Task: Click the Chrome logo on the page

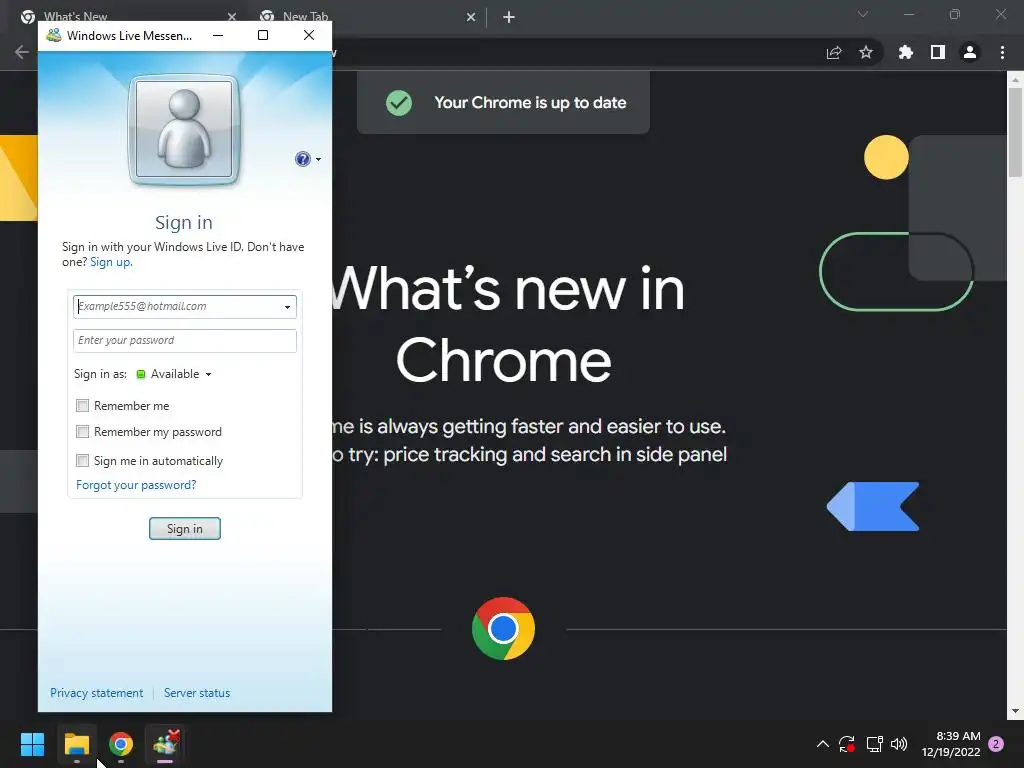Action: 503,628
